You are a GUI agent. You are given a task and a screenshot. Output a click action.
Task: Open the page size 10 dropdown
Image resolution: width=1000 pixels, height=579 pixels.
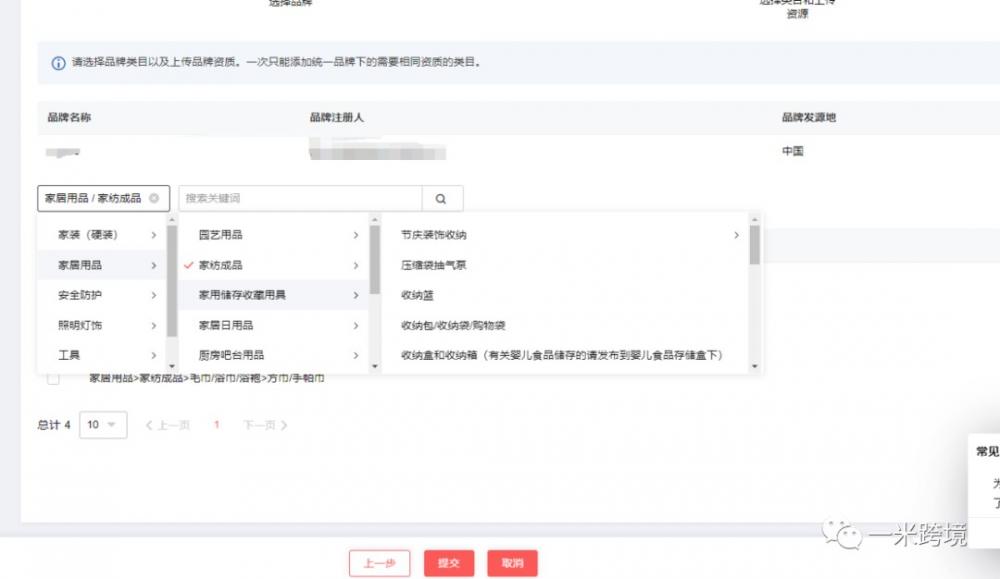point(102,425)
